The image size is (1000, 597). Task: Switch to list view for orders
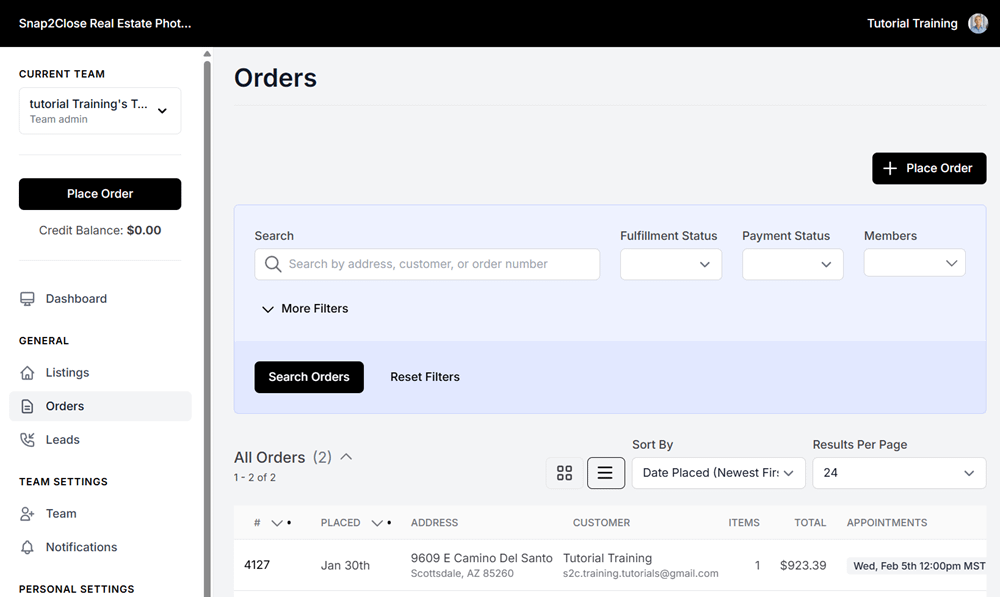tap(606, 472)
